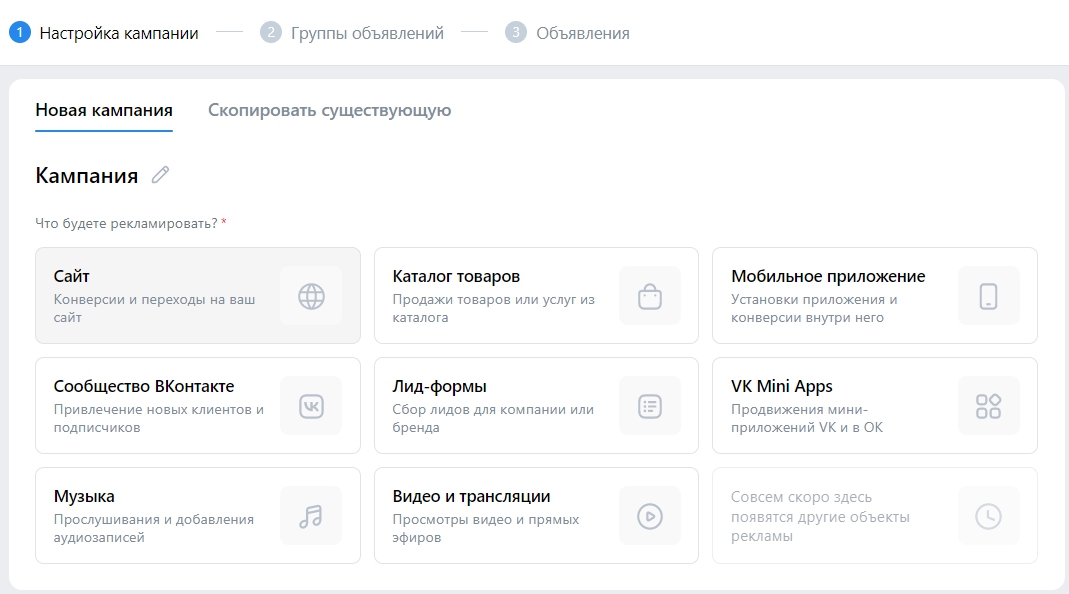Click the globe icon on Сайт card
Image resolution: width=1069 pixels, height=594 pixels.
[x=311, y=296]
